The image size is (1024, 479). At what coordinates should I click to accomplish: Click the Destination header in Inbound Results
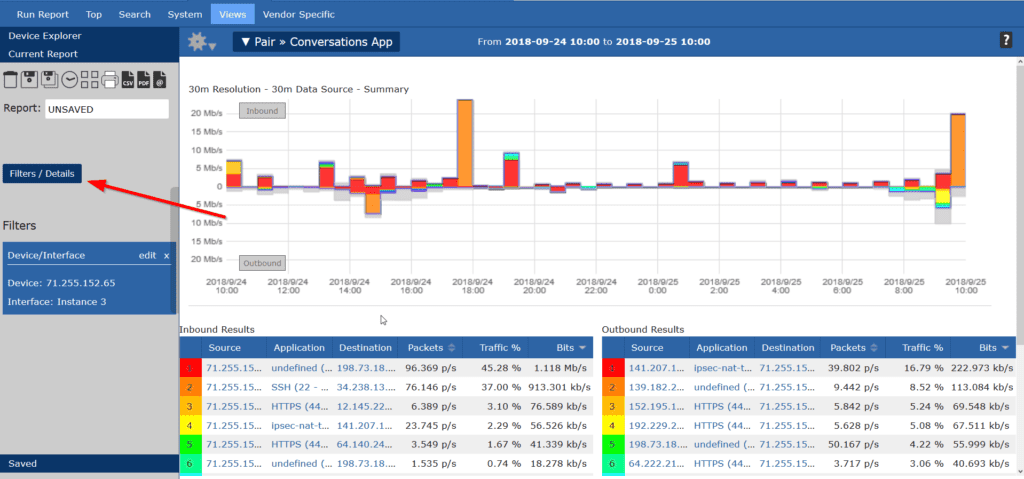pyautogui.click(x=365, y=348)
